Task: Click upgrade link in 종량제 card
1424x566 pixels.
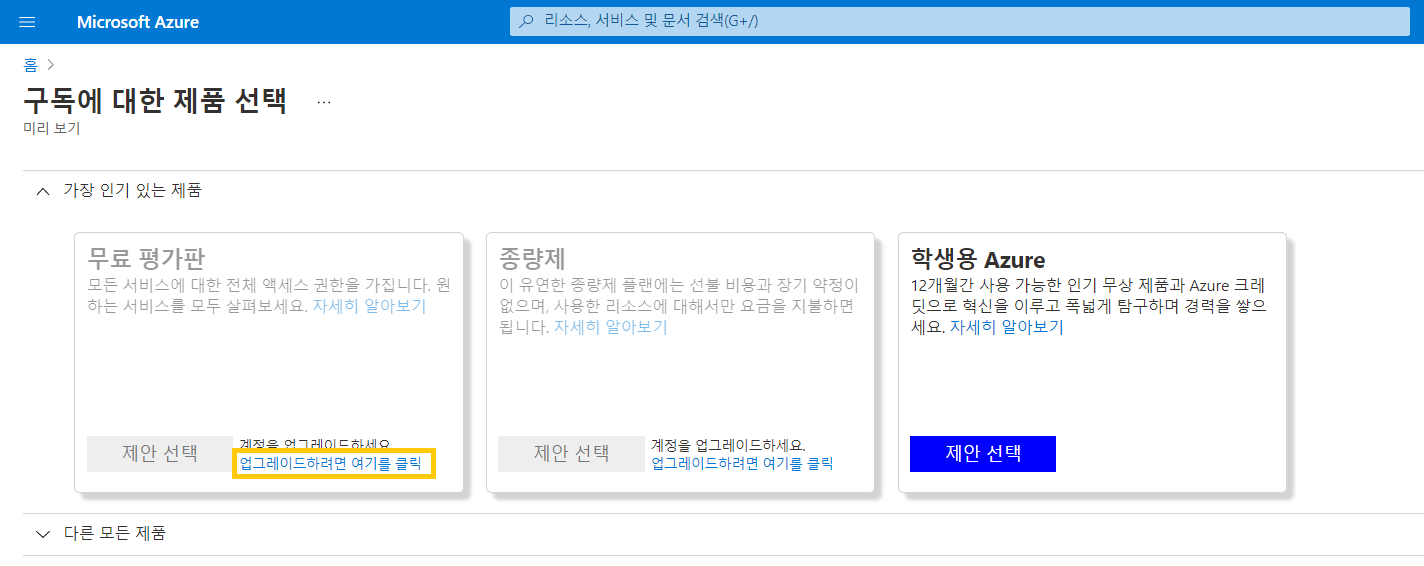Action: pos(742,464)
